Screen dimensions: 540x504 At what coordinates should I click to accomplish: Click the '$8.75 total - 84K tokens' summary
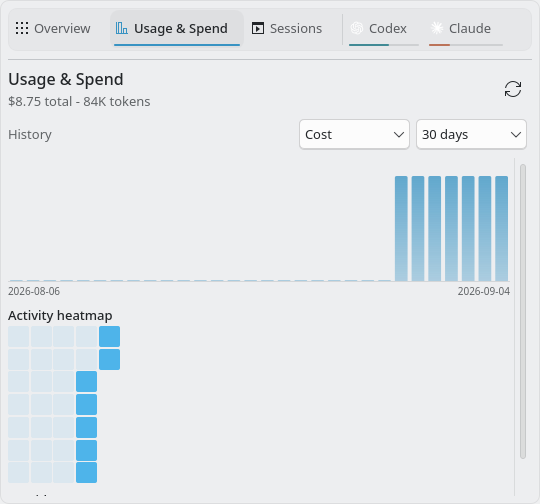coord(79,102)
